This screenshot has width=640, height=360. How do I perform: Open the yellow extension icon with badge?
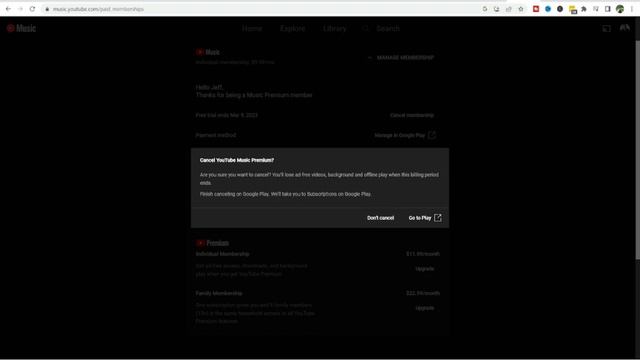tap(572, 10)
